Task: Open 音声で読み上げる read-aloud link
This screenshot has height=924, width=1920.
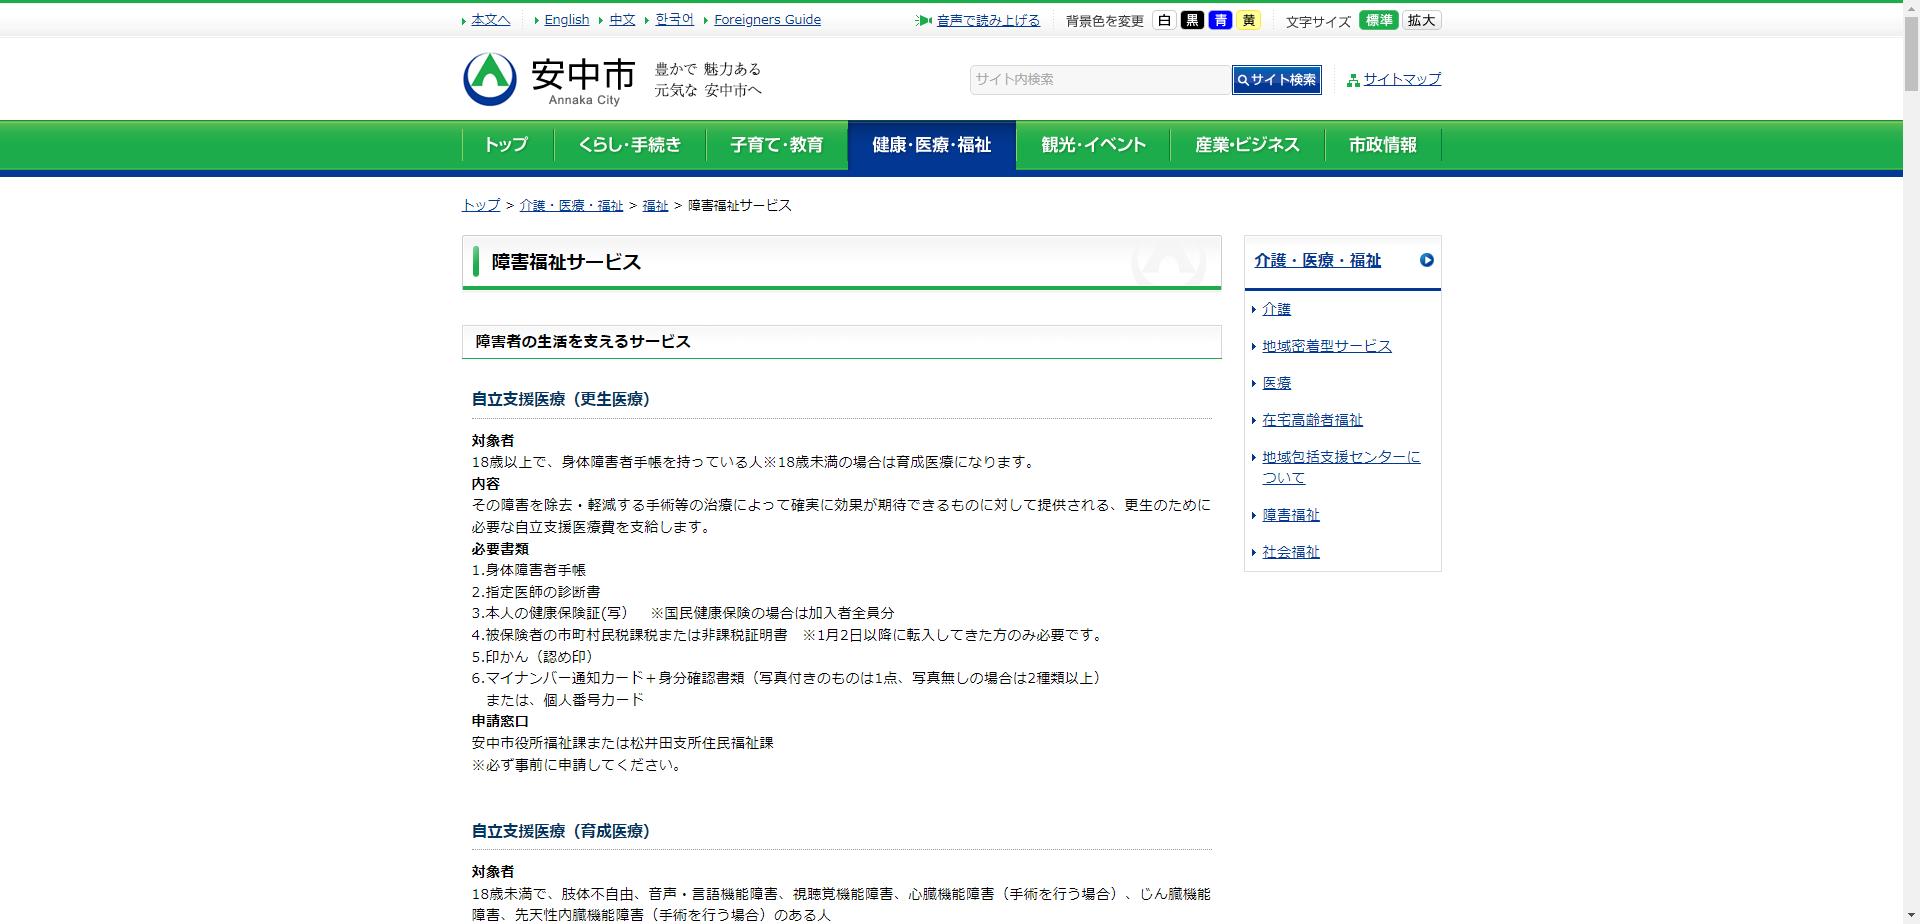Action: (988, 20)
